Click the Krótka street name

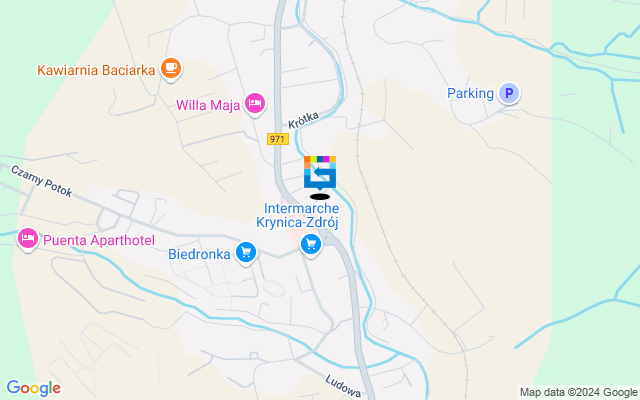click(303, 120)
